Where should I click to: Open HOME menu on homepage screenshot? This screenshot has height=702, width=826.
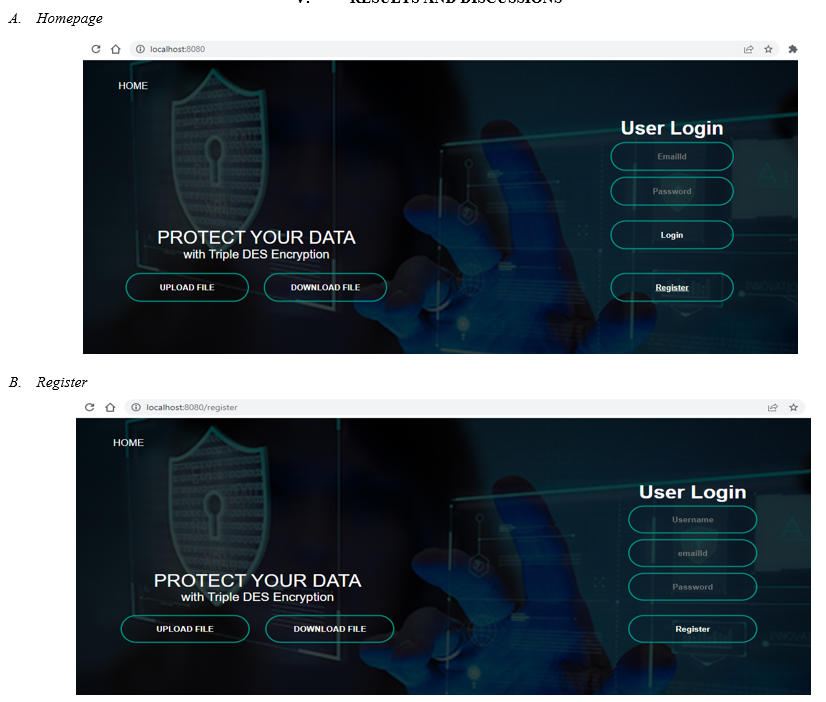[x=133, y=85]
